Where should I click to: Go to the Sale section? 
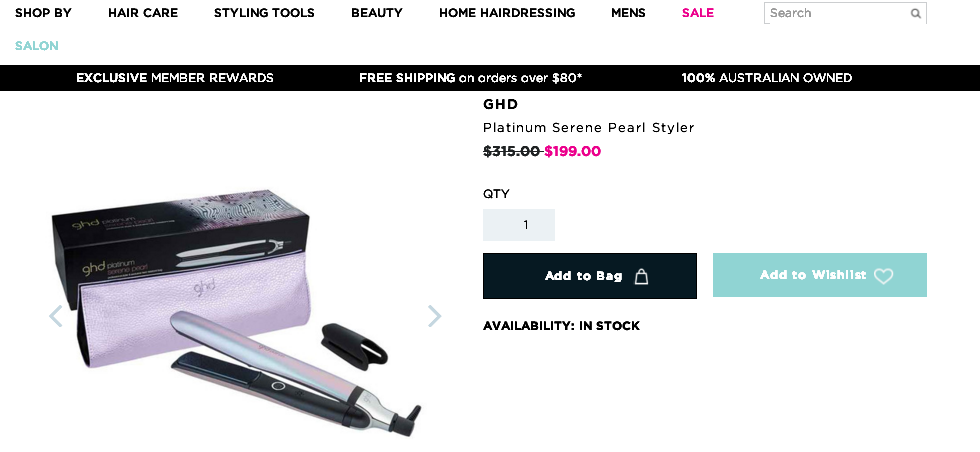click(x=698, y=13)
